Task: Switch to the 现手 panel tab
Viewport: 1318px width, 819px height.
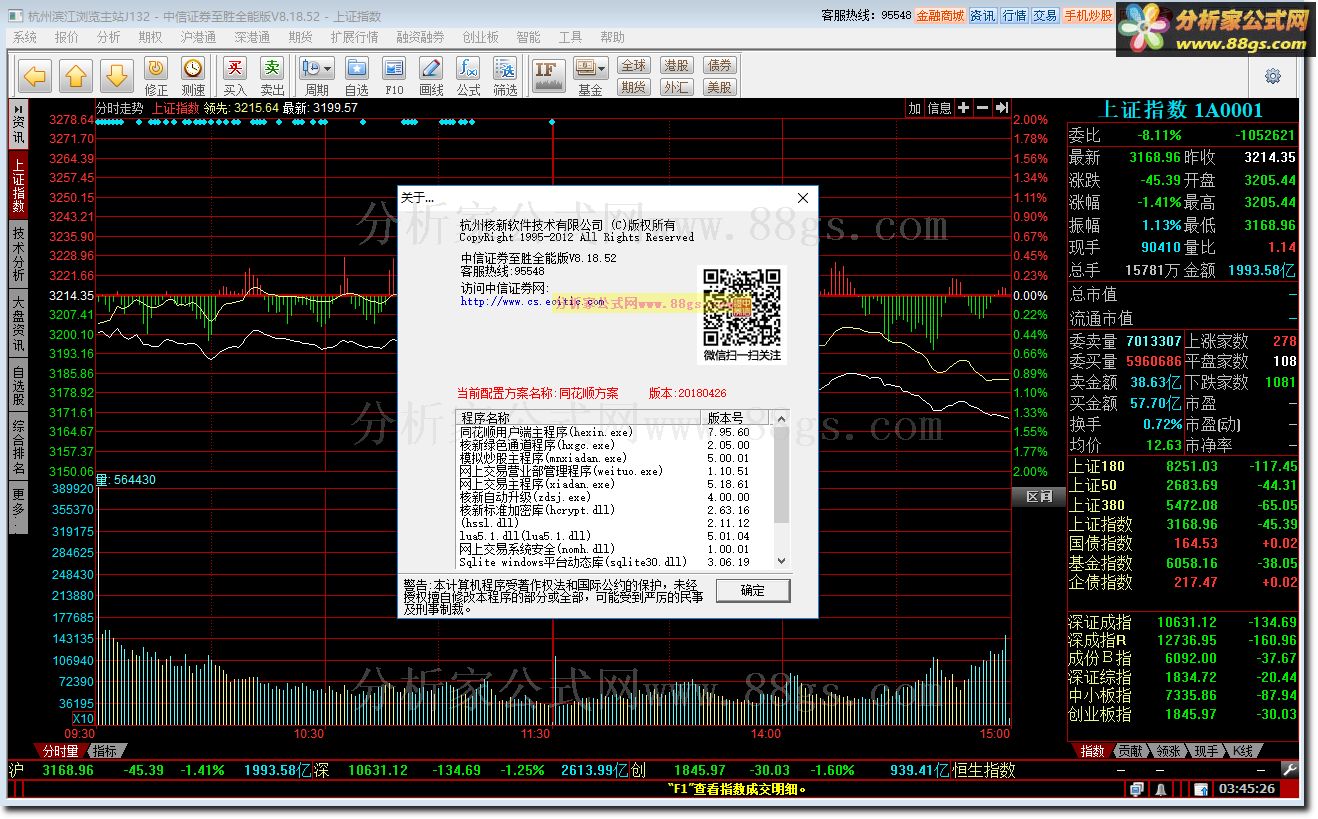Action: 1206,751
